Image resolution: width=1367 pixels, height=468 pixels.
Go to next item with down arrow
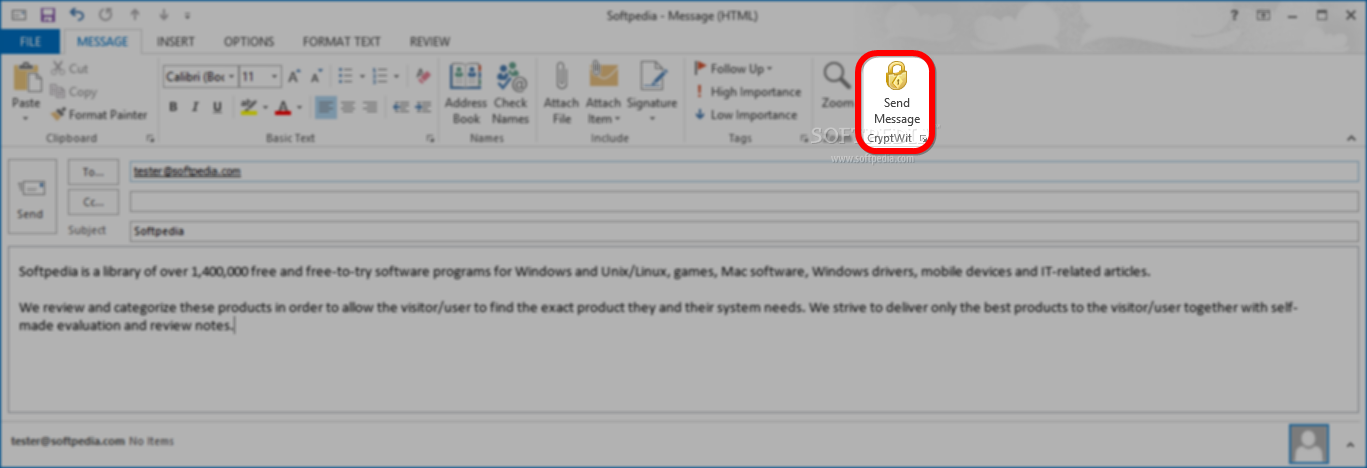[x=163, y=15]
